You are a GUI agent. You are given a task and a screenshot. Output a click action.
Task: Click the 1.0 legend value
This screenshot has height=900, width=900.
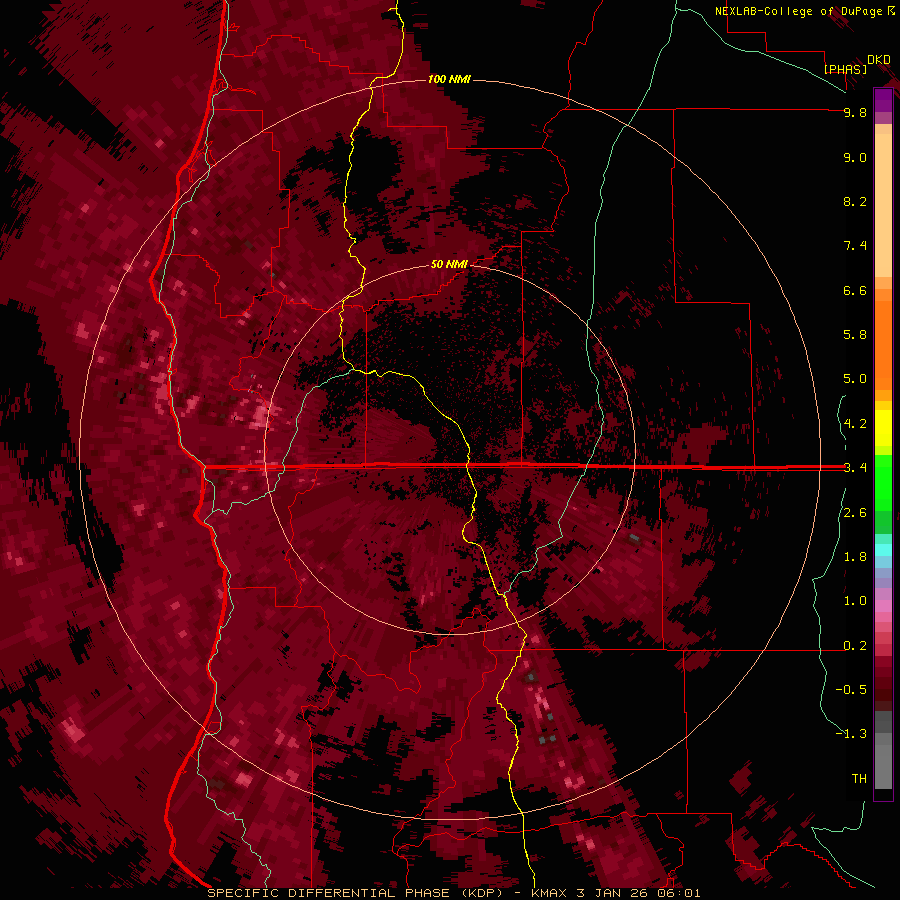(x=855, y=601)
